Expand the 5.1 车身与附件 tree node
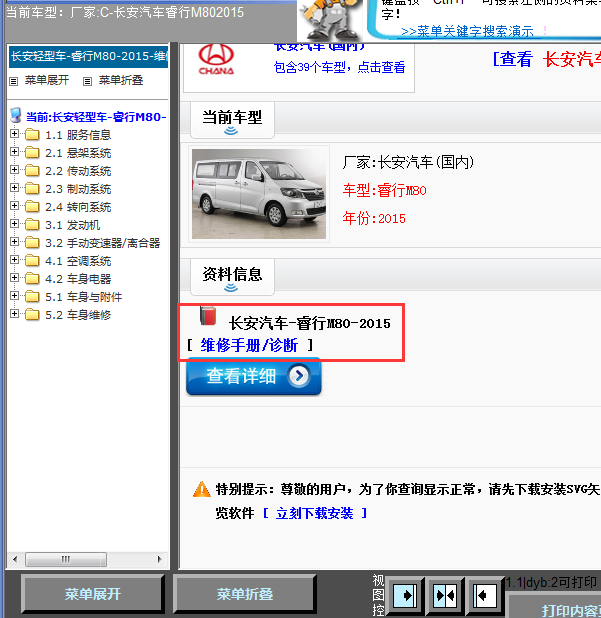 click(x=15, y=296)
